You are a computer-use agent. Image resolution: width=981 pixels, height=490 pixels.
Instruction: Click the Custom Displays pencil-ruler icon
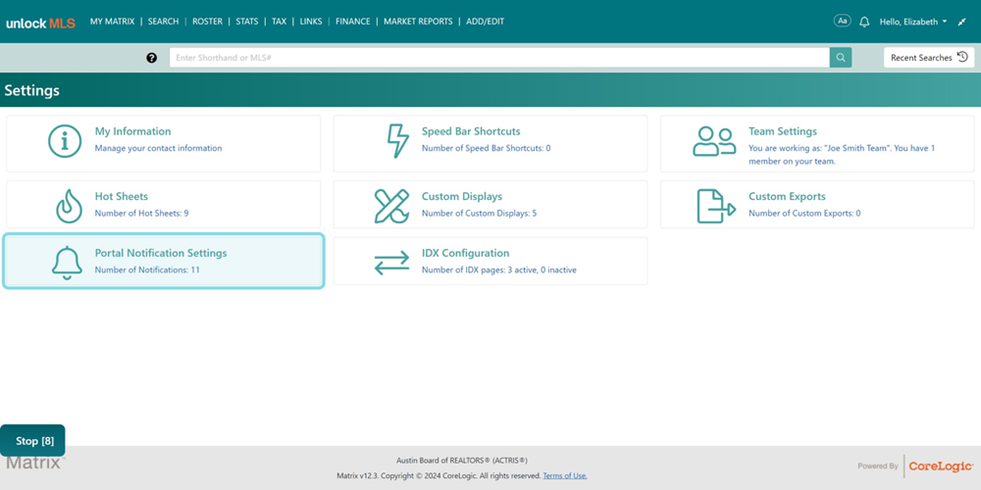point(392,206)
